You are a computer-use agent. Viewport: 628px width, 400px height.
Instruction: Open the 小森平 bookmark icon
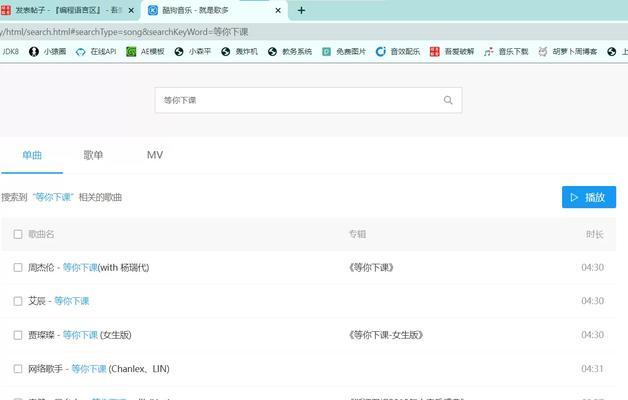(x=179, y=51)
